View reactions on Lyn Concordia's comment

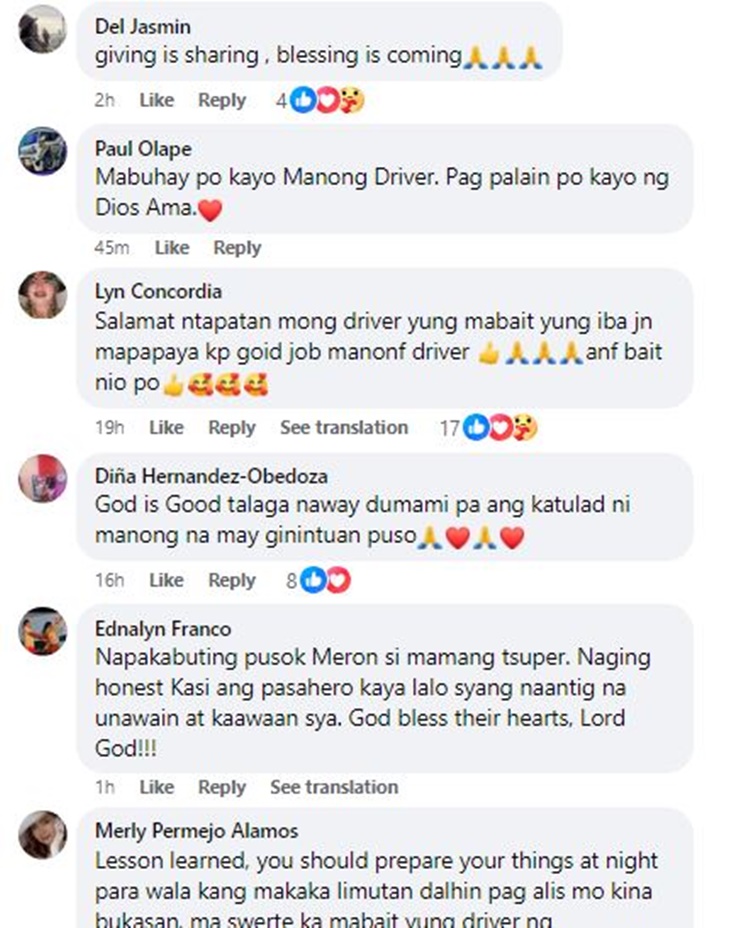488,427
